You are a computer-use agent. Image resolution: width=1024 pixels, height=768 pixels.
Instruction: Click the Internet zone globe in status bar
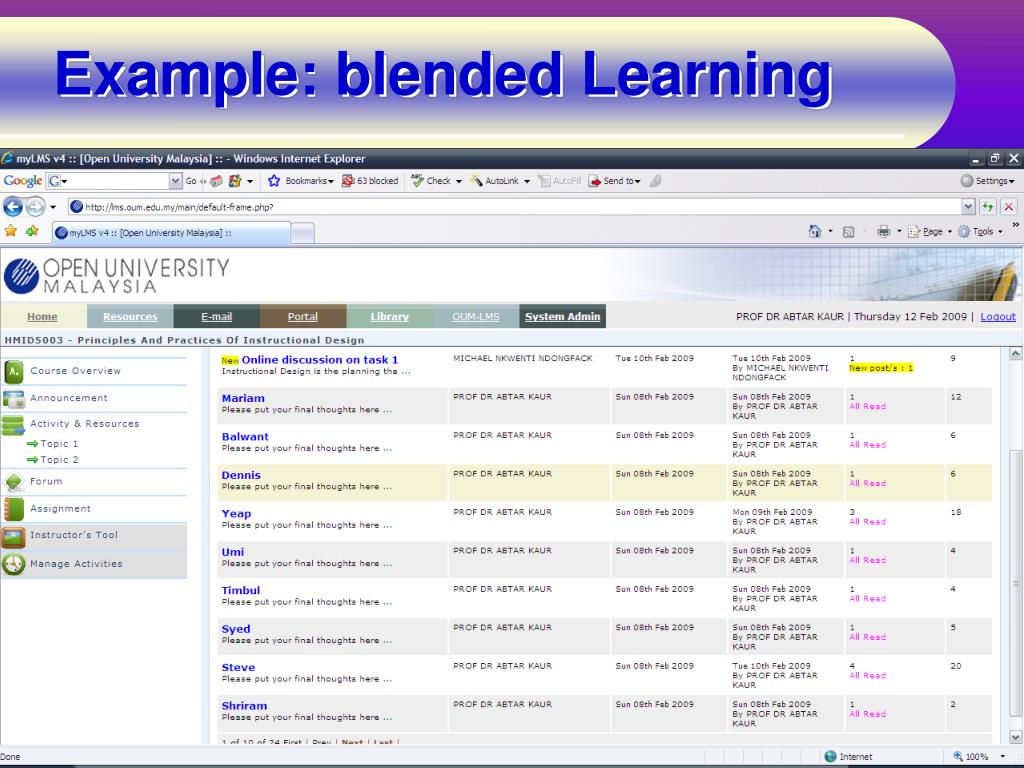[x=831, y=756]
